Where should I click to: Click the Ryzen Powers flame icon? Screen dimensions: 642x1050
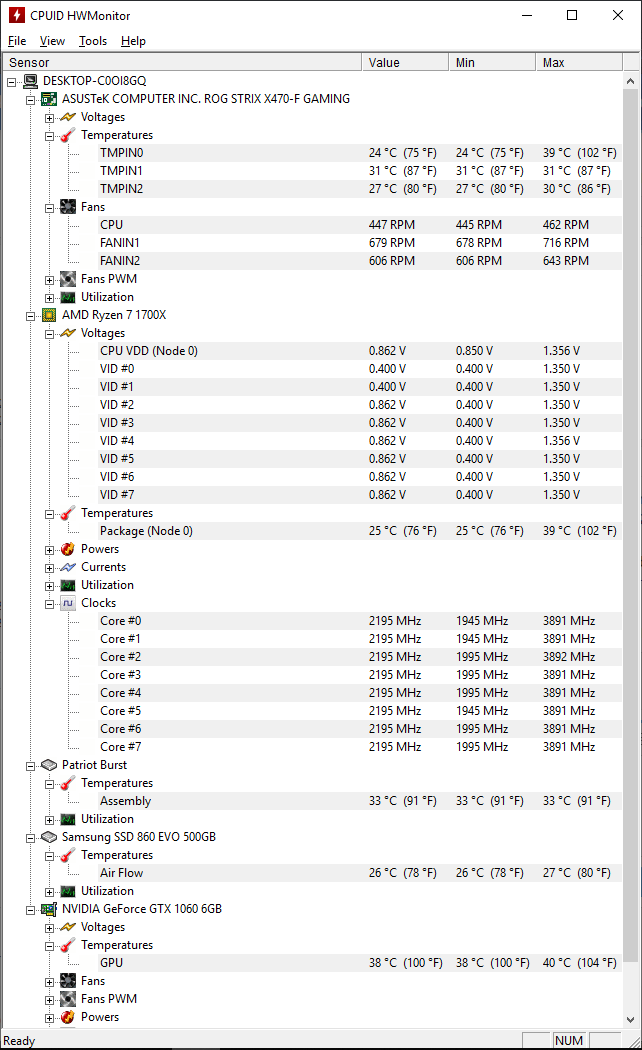[x=68, y=549]
